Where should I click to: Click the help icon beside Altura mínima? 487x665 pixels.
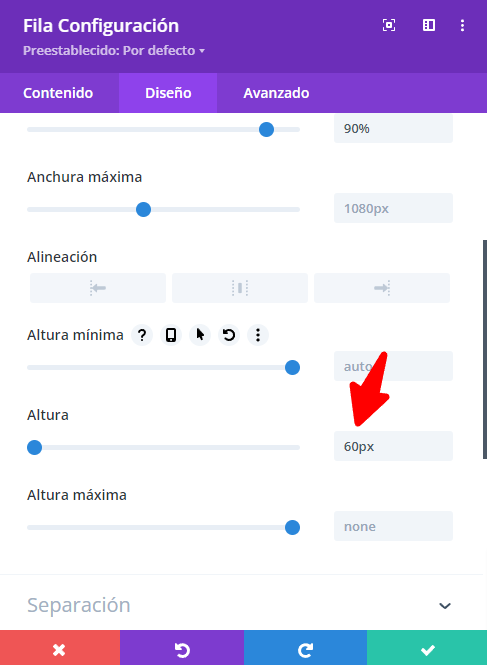click(142, 335)
